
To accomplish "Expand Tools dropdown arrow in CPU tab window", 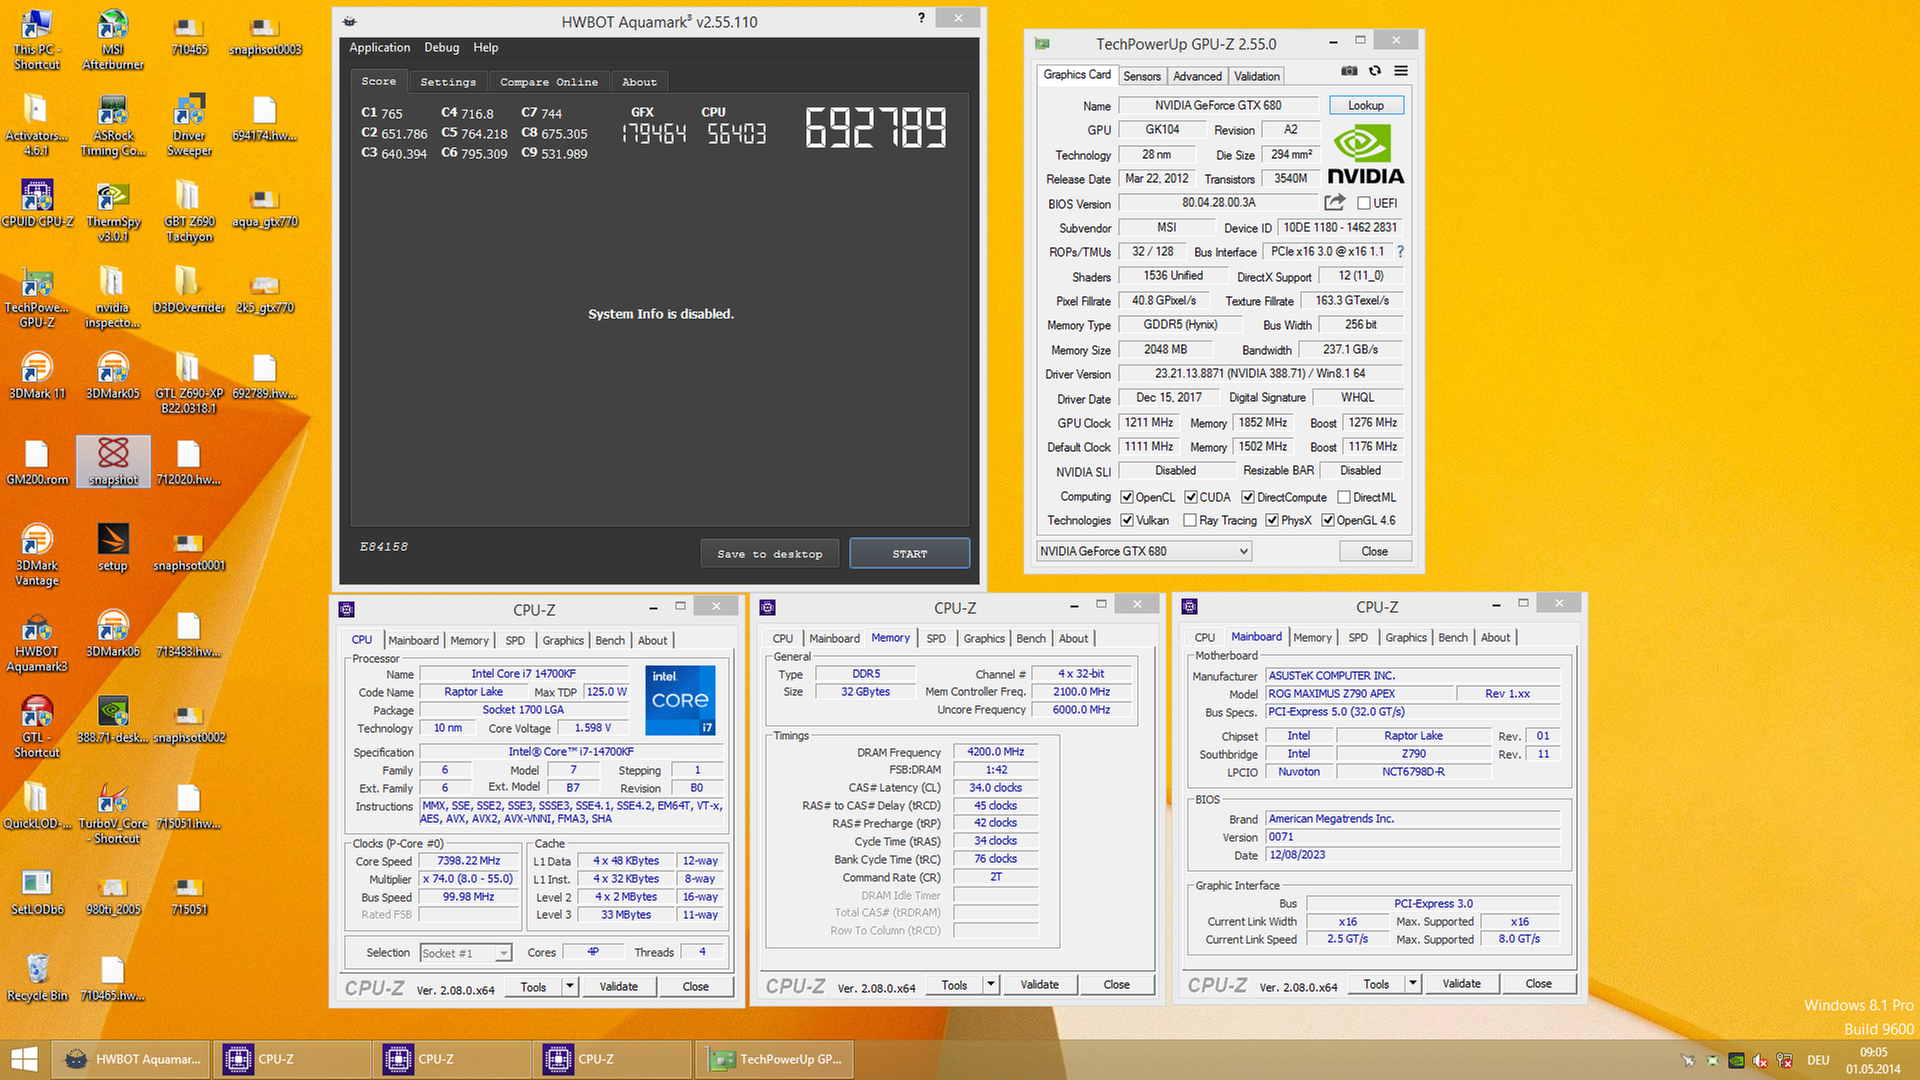I will pyautogui.click(x=569, y=986).
